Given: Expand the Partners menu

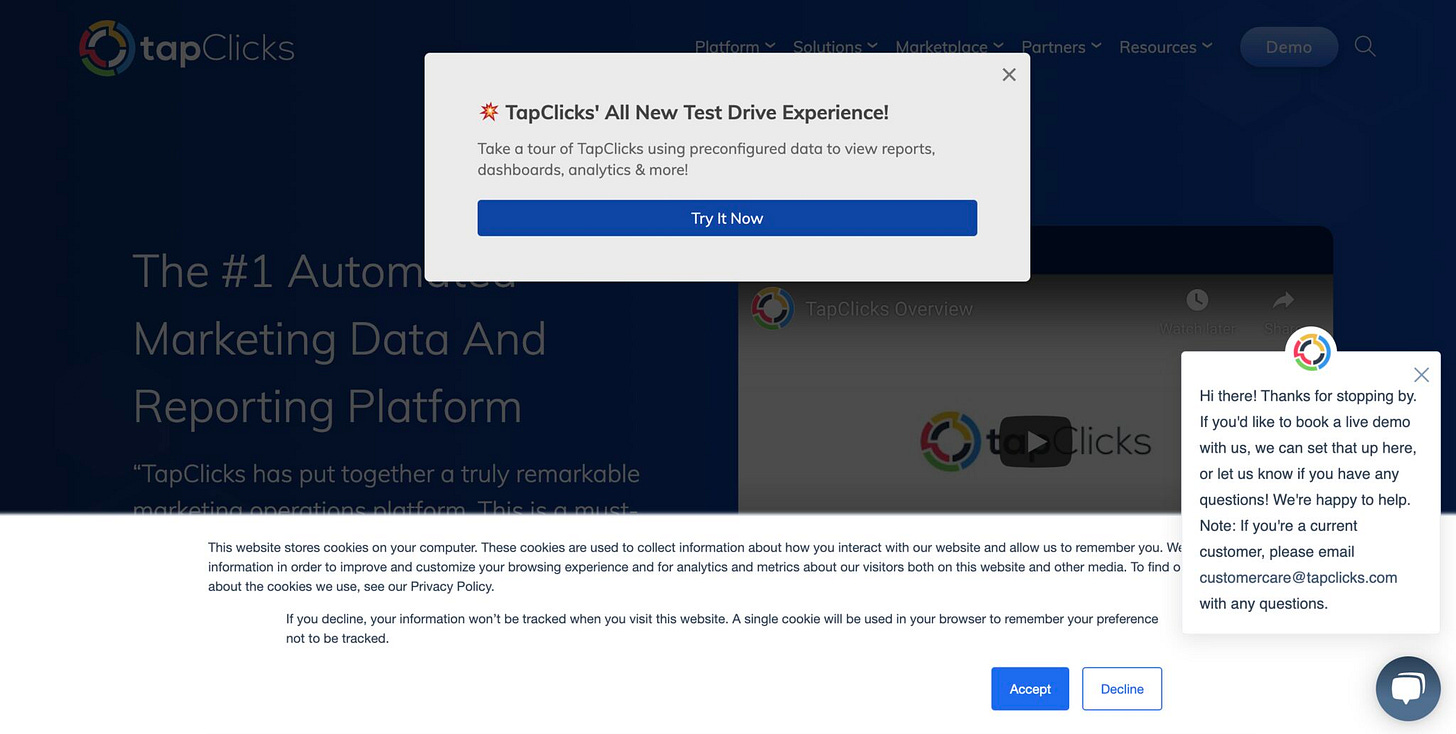Looking at the screenshot, I should pos(1061,47).
